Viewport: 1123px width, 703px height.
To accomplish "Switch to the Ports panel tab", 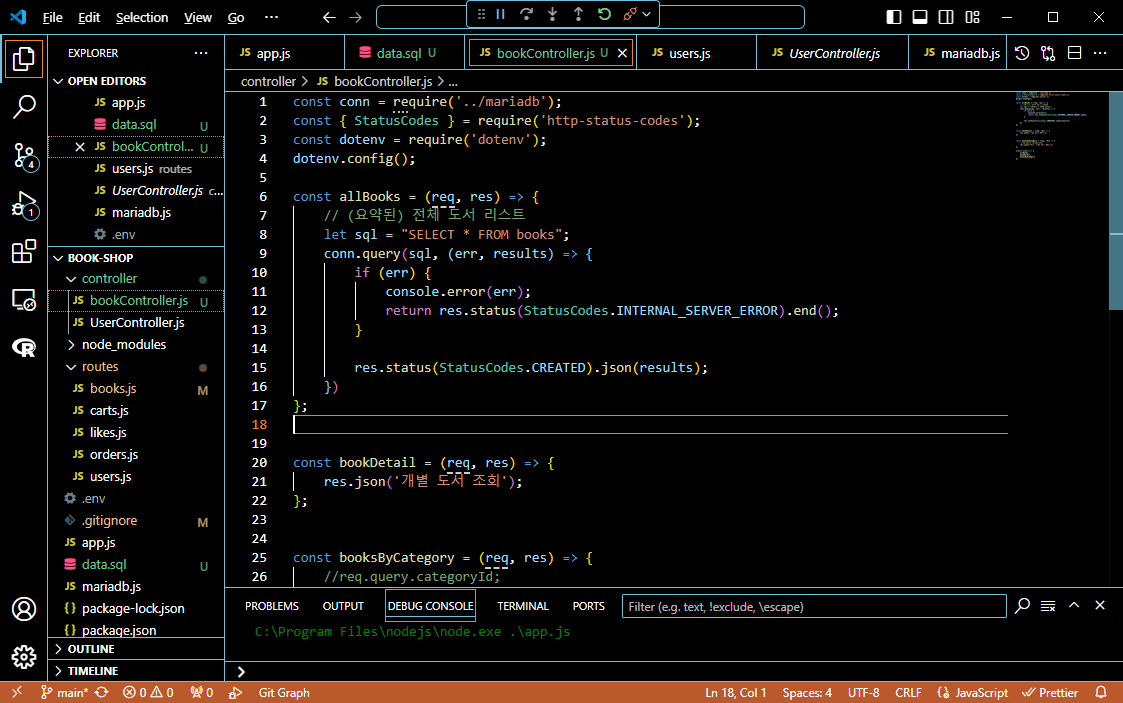I will click(x=589, y=606).
